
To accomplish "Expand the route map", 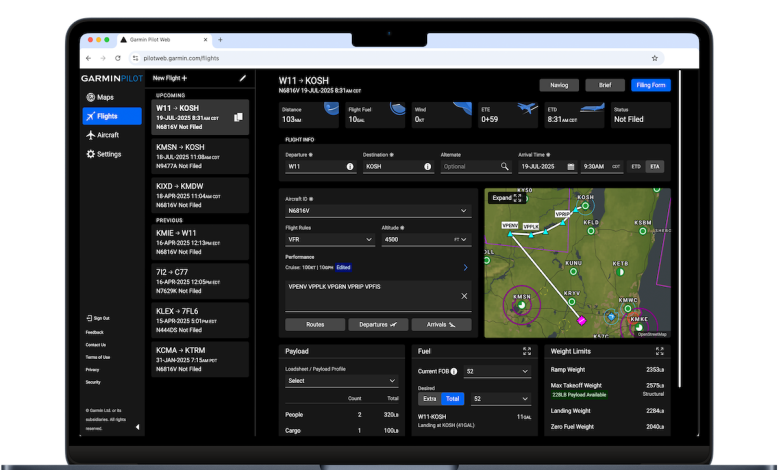I will click(x=506, y=198).
